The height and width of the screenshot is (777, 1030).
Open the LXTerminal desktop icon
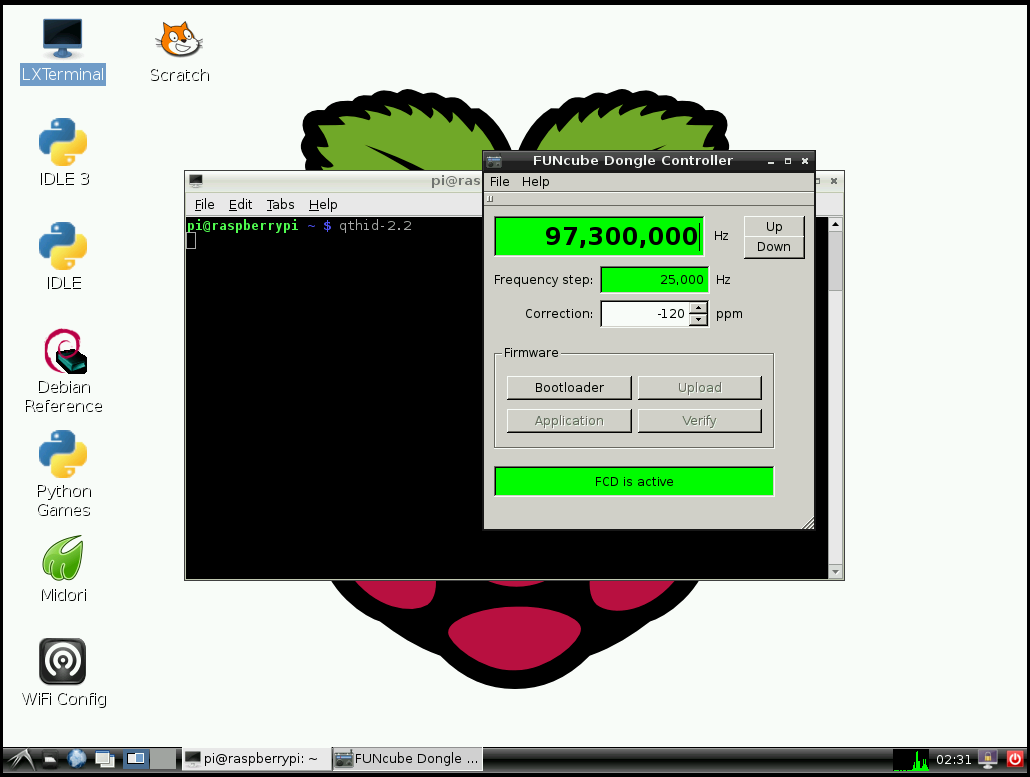(x=62, y=51)
